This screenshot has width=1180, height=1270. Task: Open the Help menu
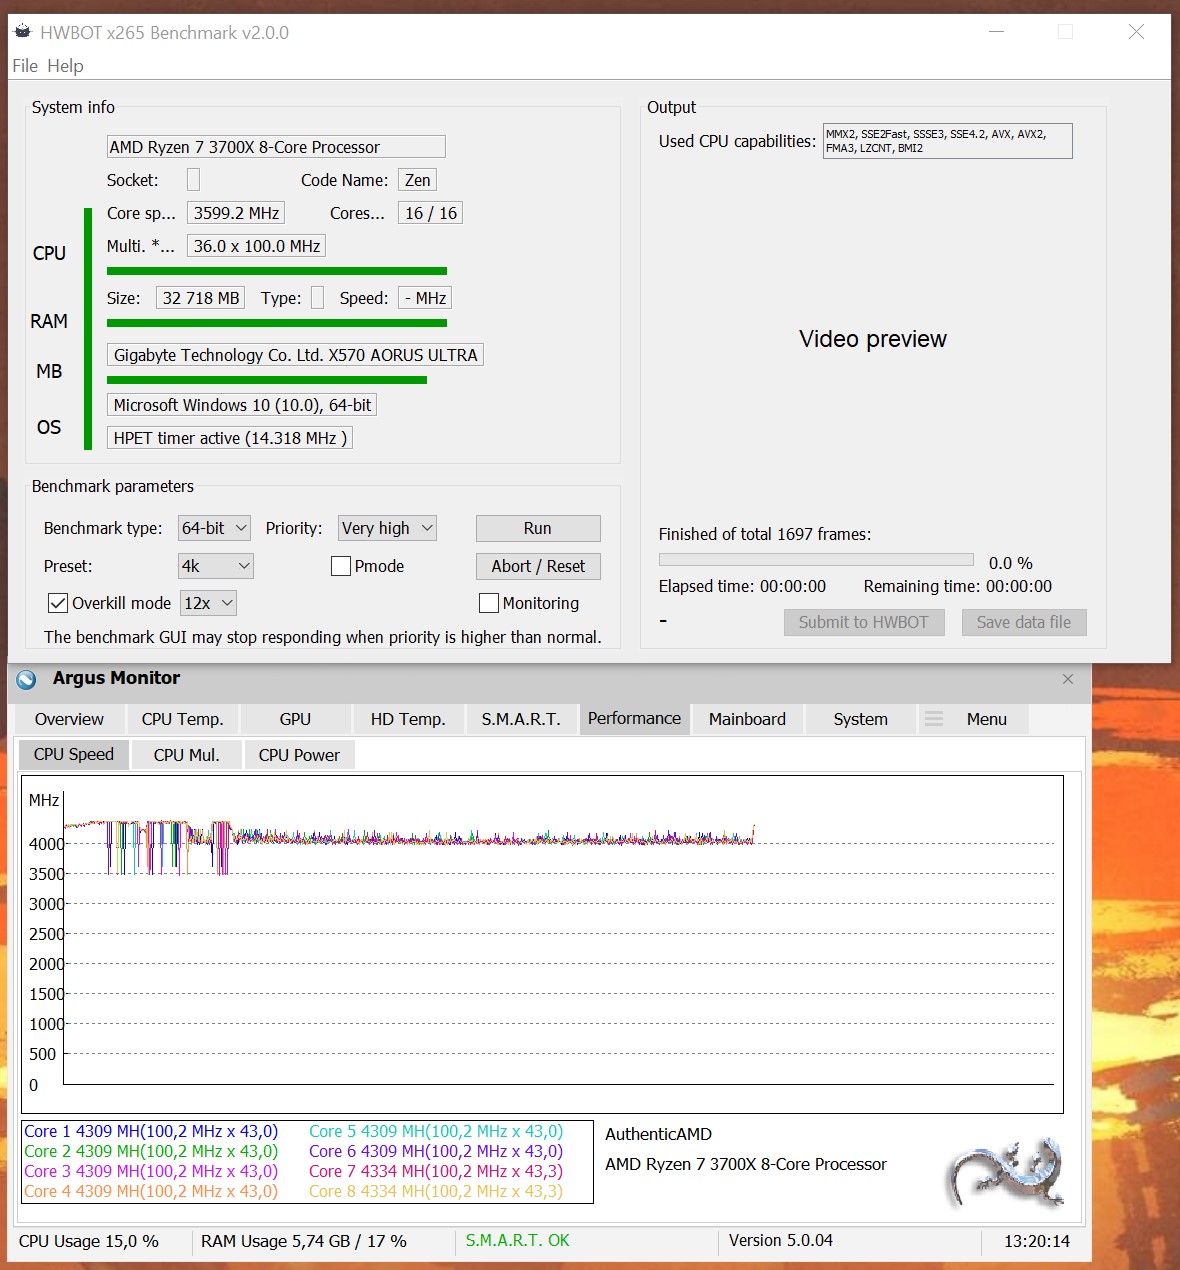(x=66, y=66)
